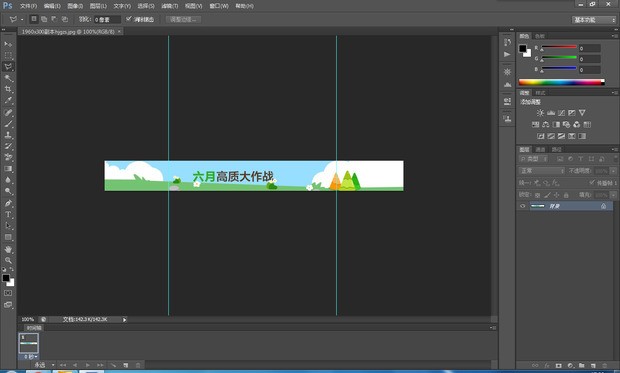The height and width of the screenshot is (373, 620).
Task: Hide the Background layer eye icon
Action: point(523,206)
